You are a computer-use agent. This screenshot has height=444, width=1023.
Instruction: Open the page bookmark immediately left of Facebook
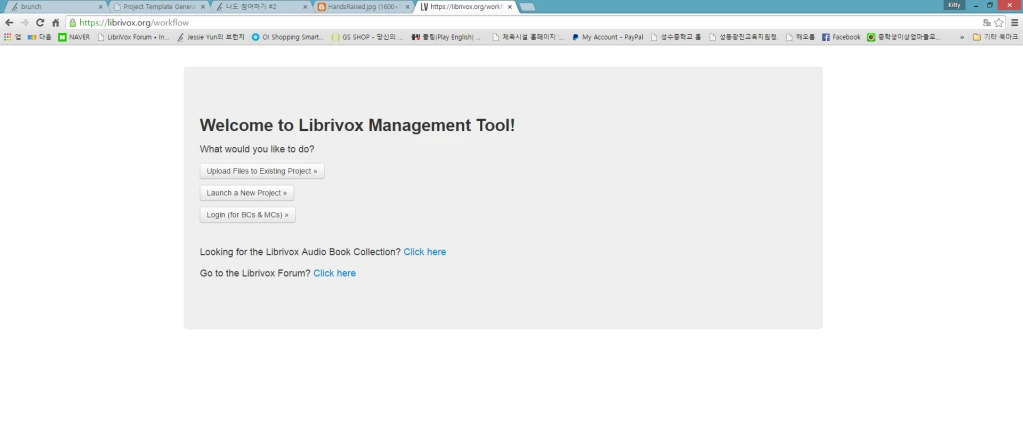pyautogui.click(x=801, y=37)
